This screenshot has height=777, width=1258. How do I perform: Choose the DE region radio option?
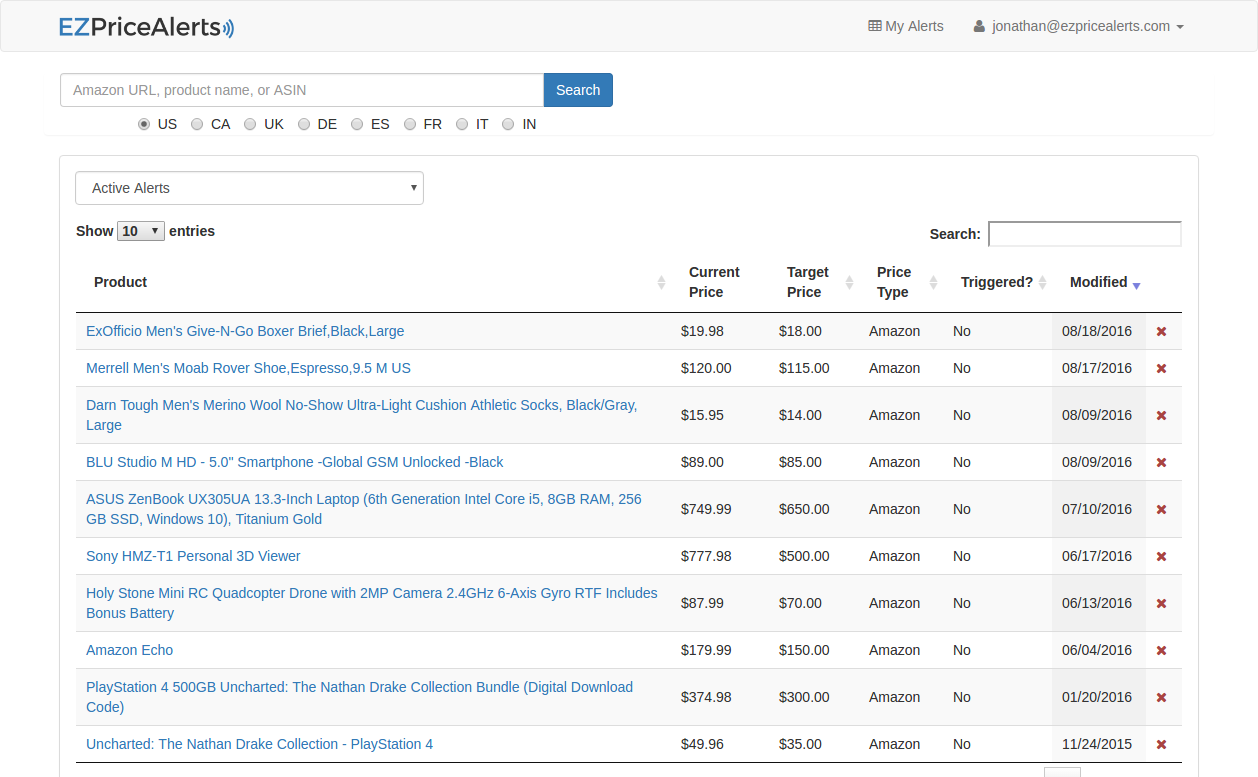pos(304,125)
